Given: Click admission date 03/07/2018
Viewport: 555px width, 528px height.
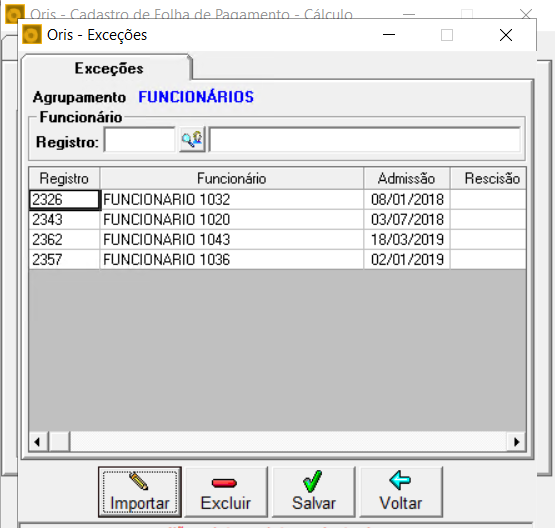Looking at the screenshot, I should pyautogui.click(x=407, y=220).
